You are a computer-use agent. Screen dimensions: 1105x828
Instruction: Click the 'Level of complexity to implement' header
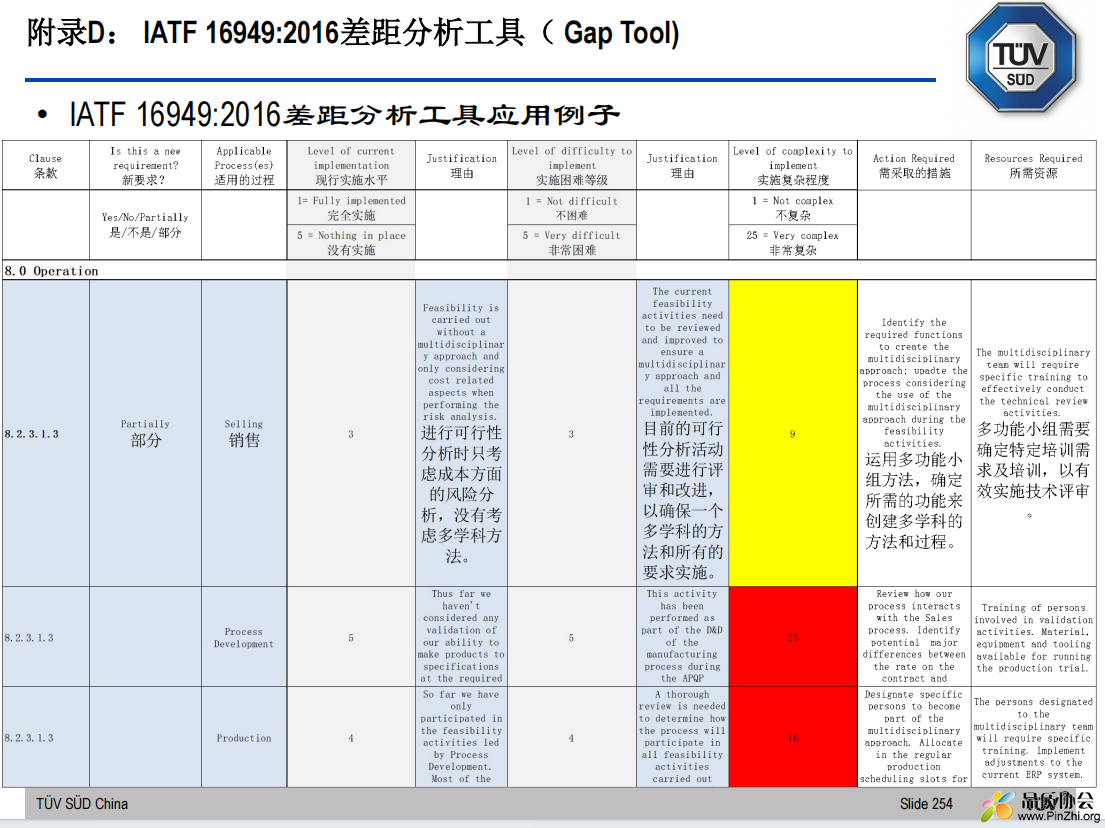click(x=793, y=166)
